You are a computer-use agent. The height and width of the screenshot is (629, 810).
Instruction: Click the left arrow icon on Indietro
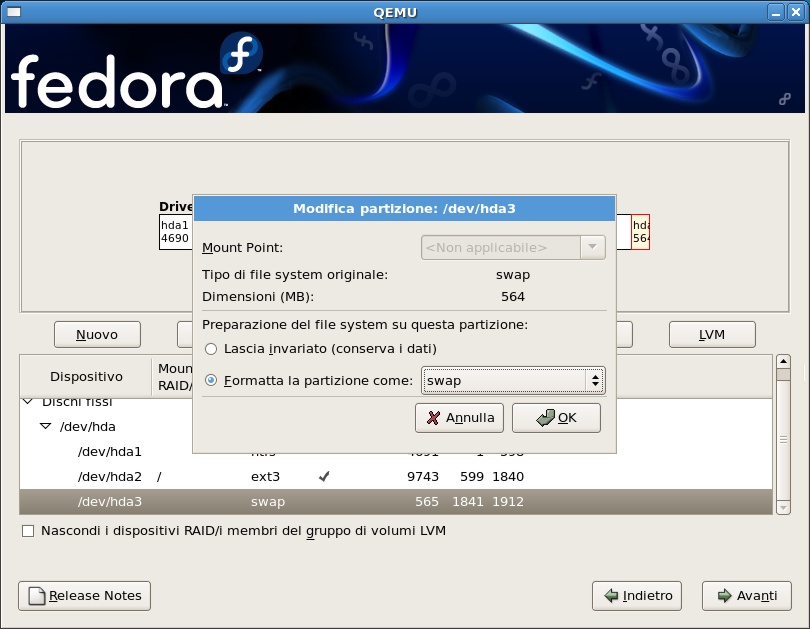(612, 596)
